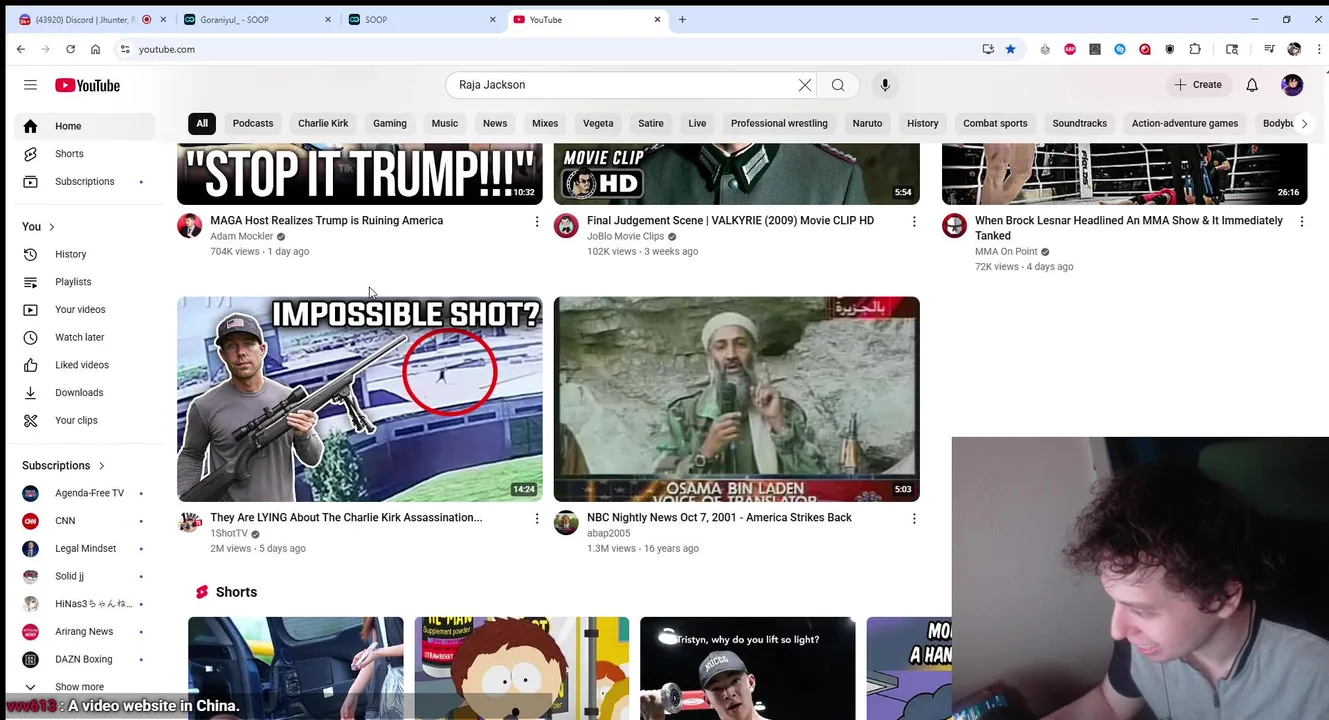Select the Professional wrestling filter chip
The image size is (1329, 720).
[779, 124]
